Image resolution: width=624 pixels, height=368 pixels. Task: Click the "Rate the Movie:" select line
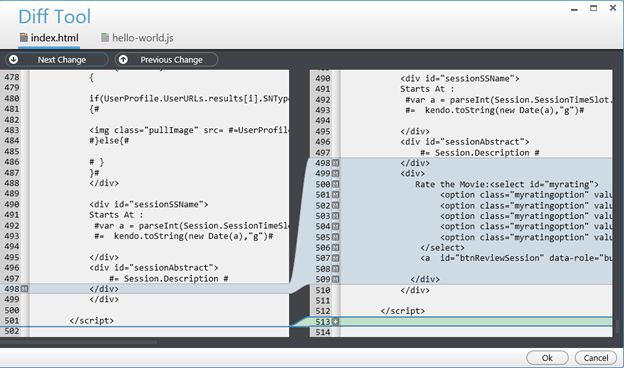[507, 184]
